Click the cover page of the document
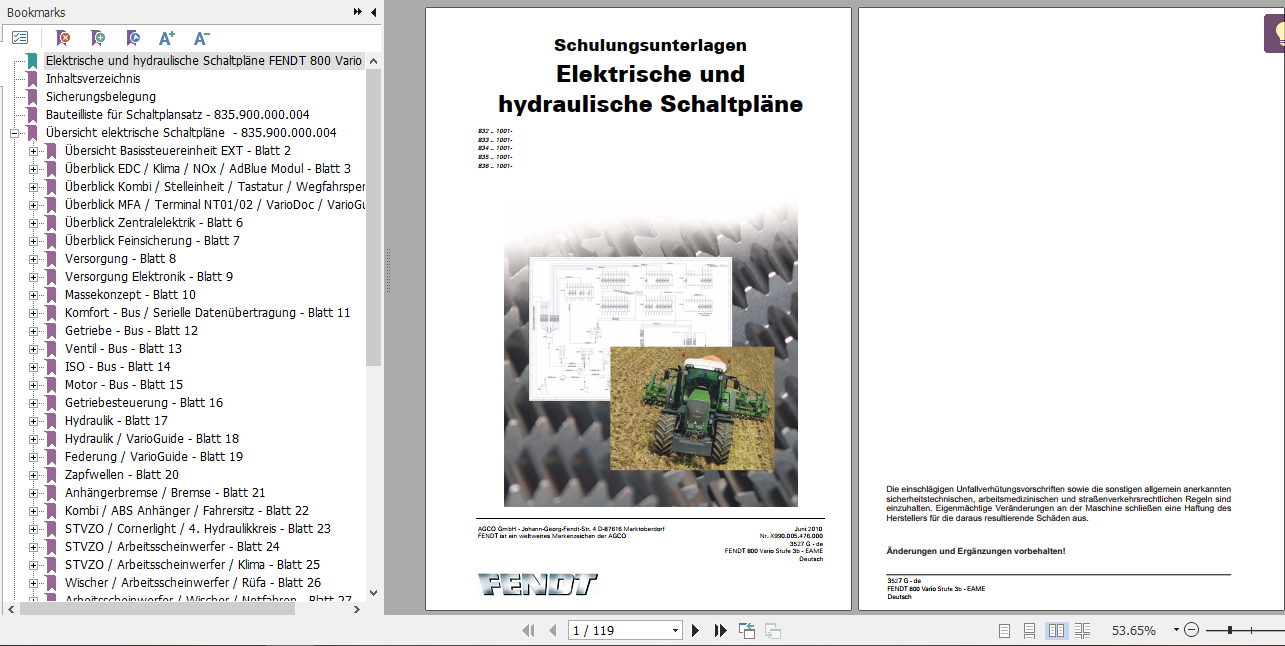This screenshot has width=1285, height=646. pyautogui.click(x=638, y=309)
